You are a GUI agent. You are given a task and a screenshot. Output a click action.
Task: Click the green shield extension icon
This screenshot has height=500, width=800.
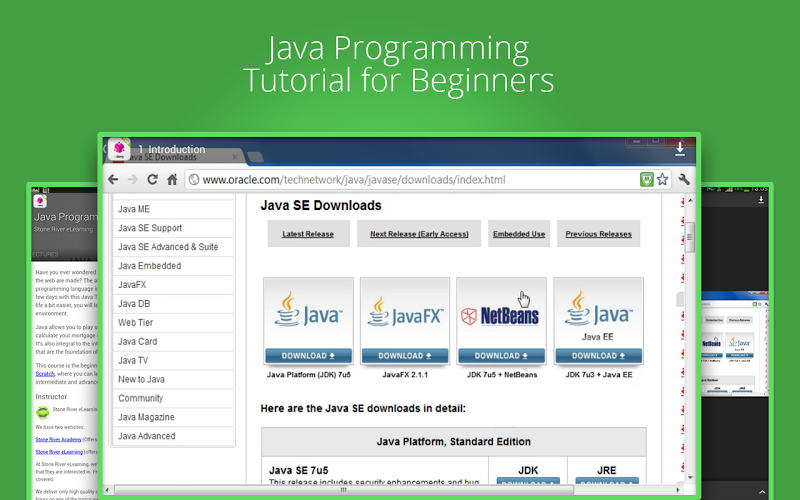tap(646, 180)
